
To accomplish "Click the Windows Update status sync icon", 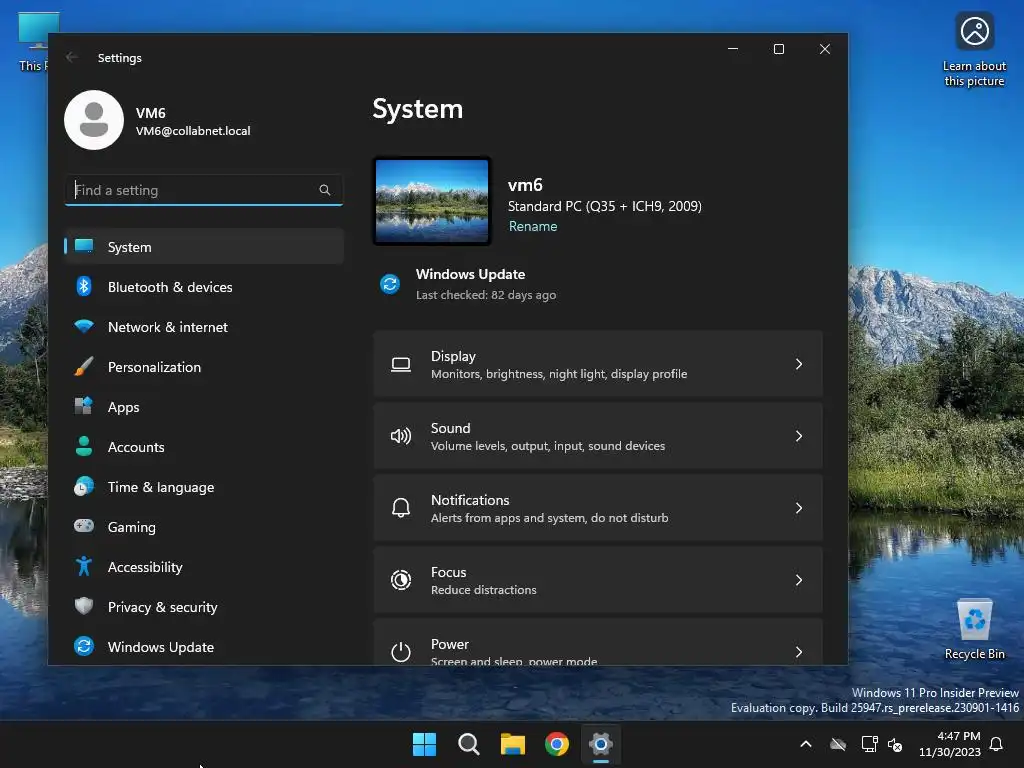I will [x=390, y=284].
